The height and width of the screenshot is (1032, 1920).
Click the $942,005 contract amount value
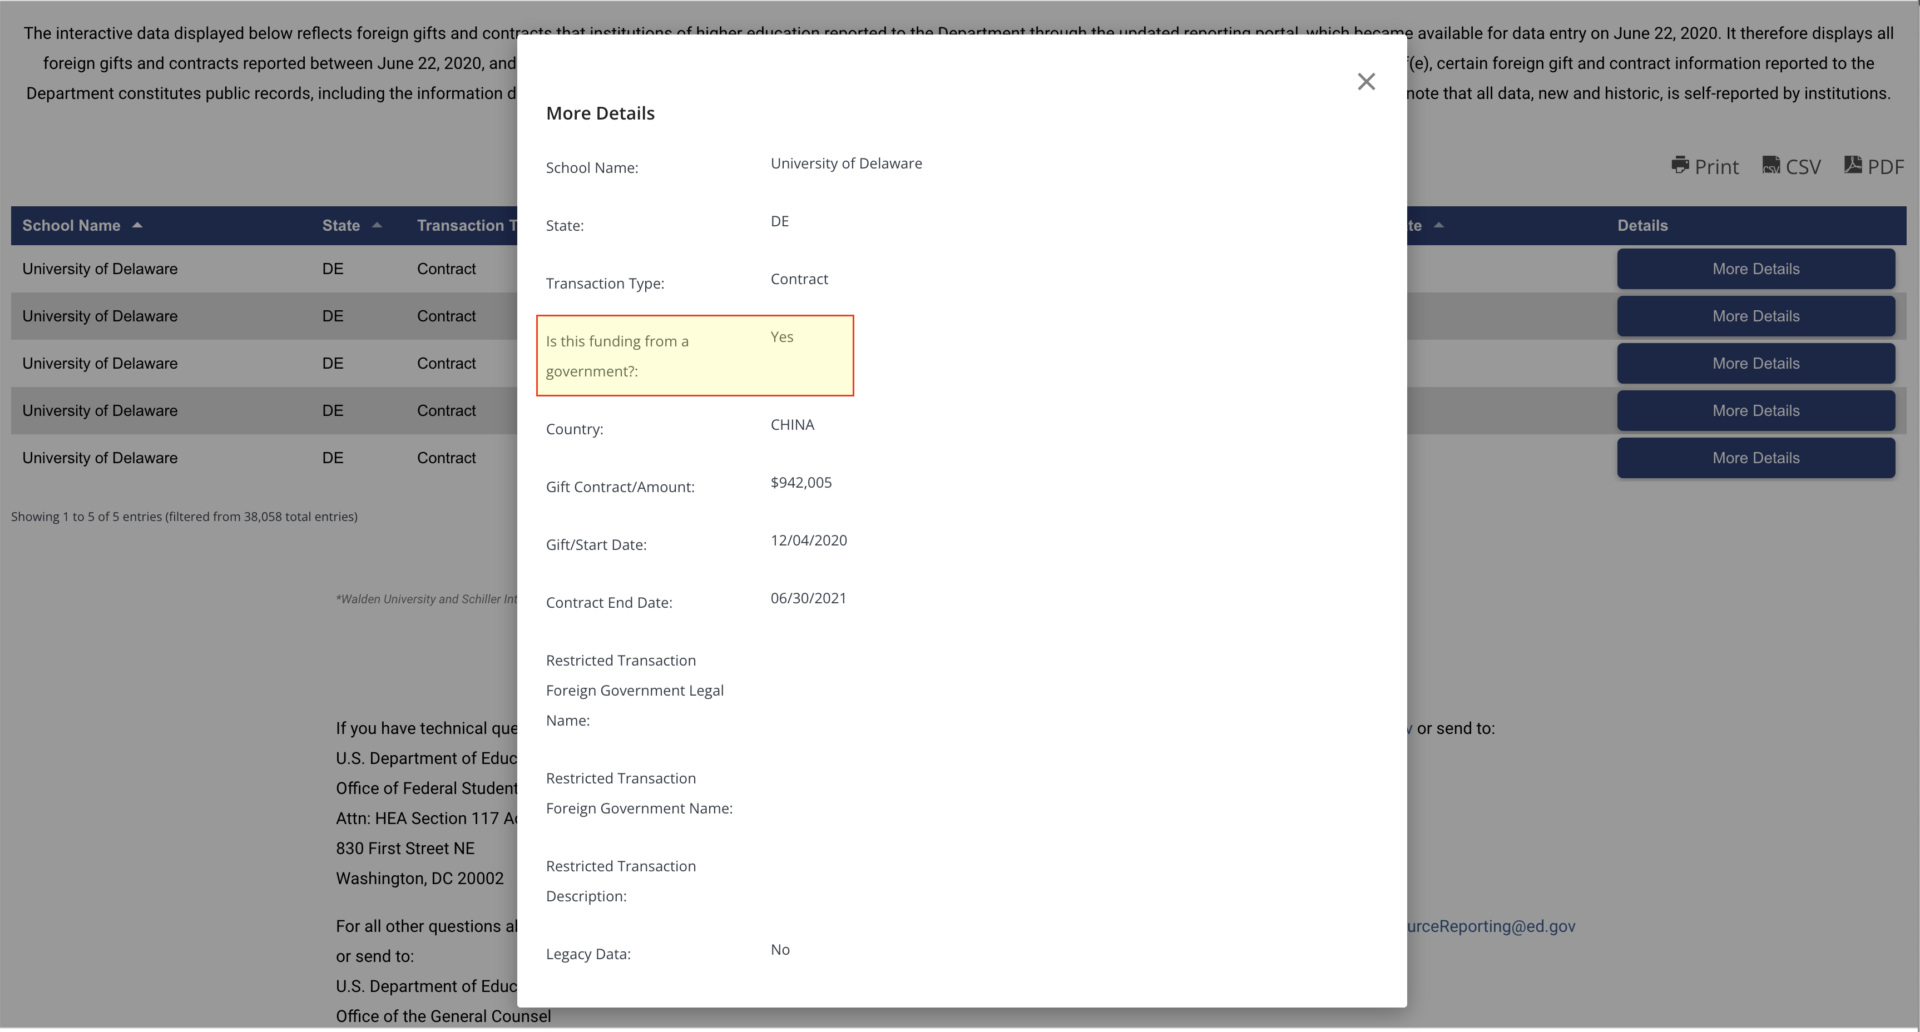(x=801, y=483)
